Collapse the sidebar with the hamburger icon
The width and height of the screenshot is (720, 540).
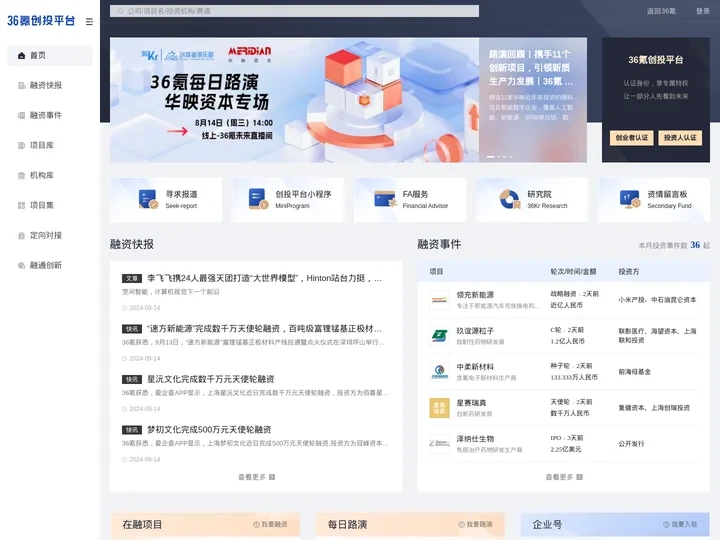[x=89, y=22]
